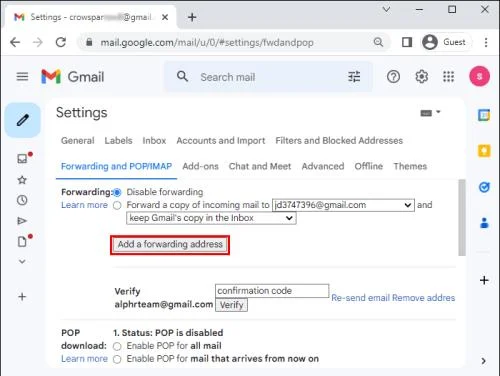500x376 pixels.
Task: Open input tools dropdown in Settings header
Action: click(x=430, y=113)
